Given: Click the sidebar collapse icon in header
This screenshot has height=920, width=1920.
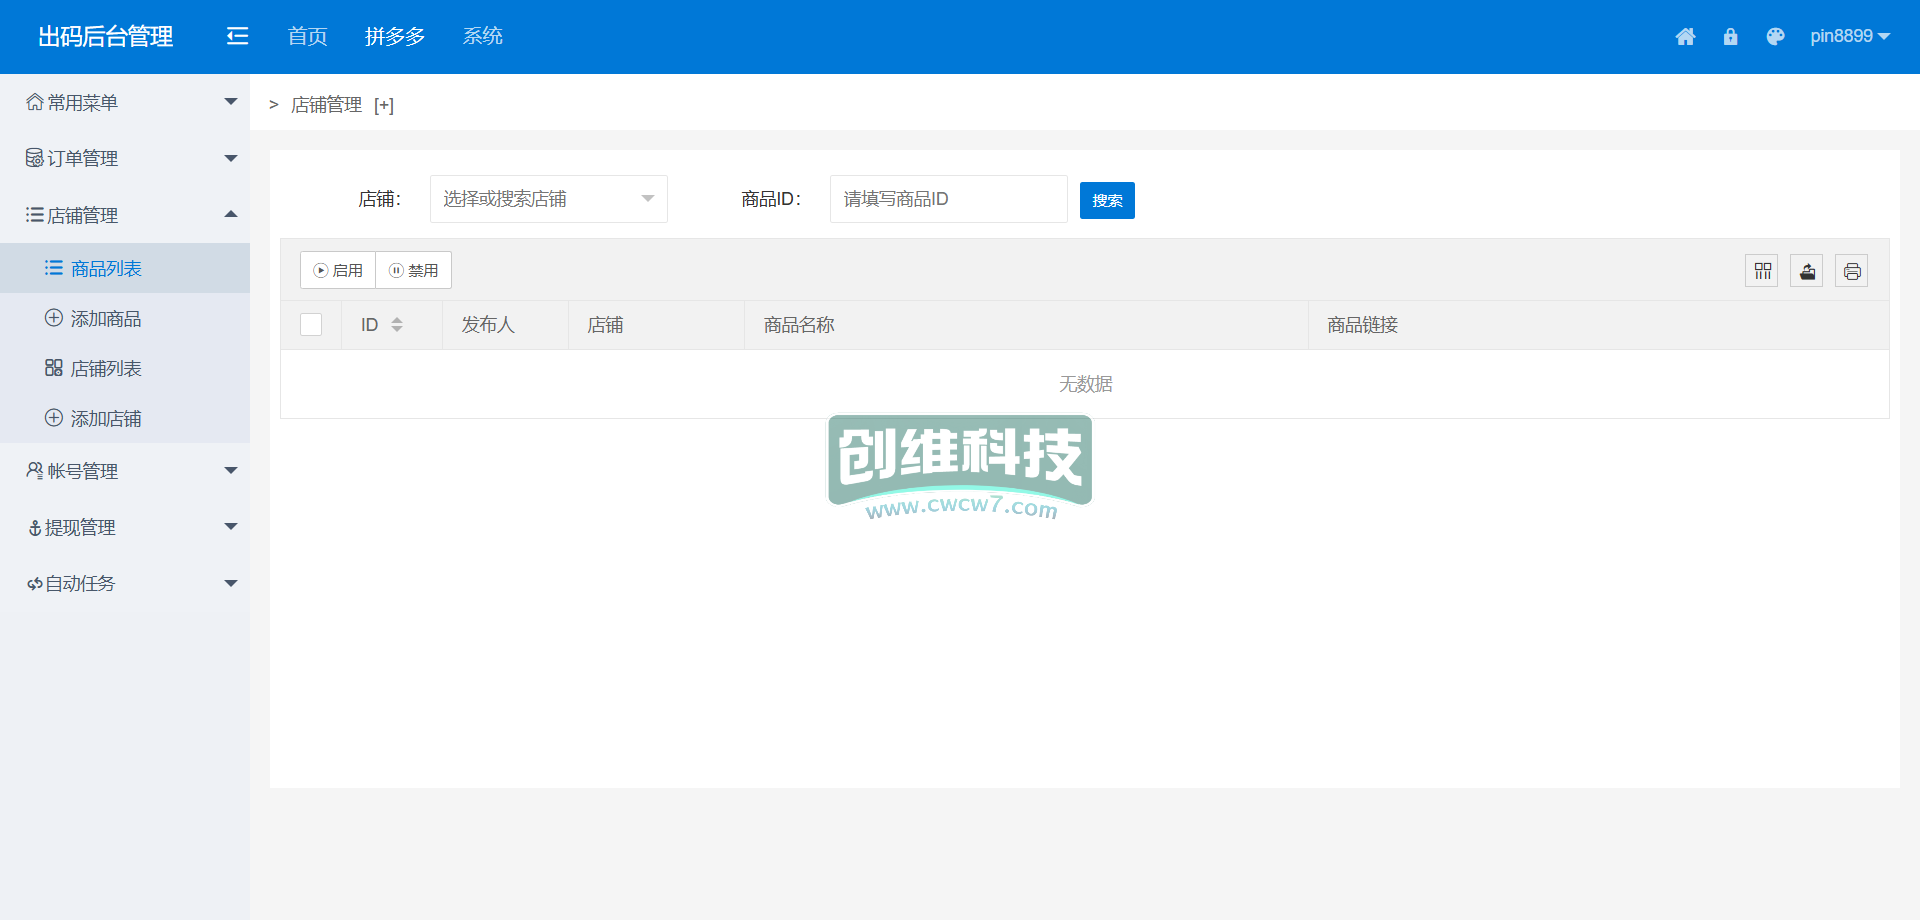Looking at the screenshot, I should point(237,37).
